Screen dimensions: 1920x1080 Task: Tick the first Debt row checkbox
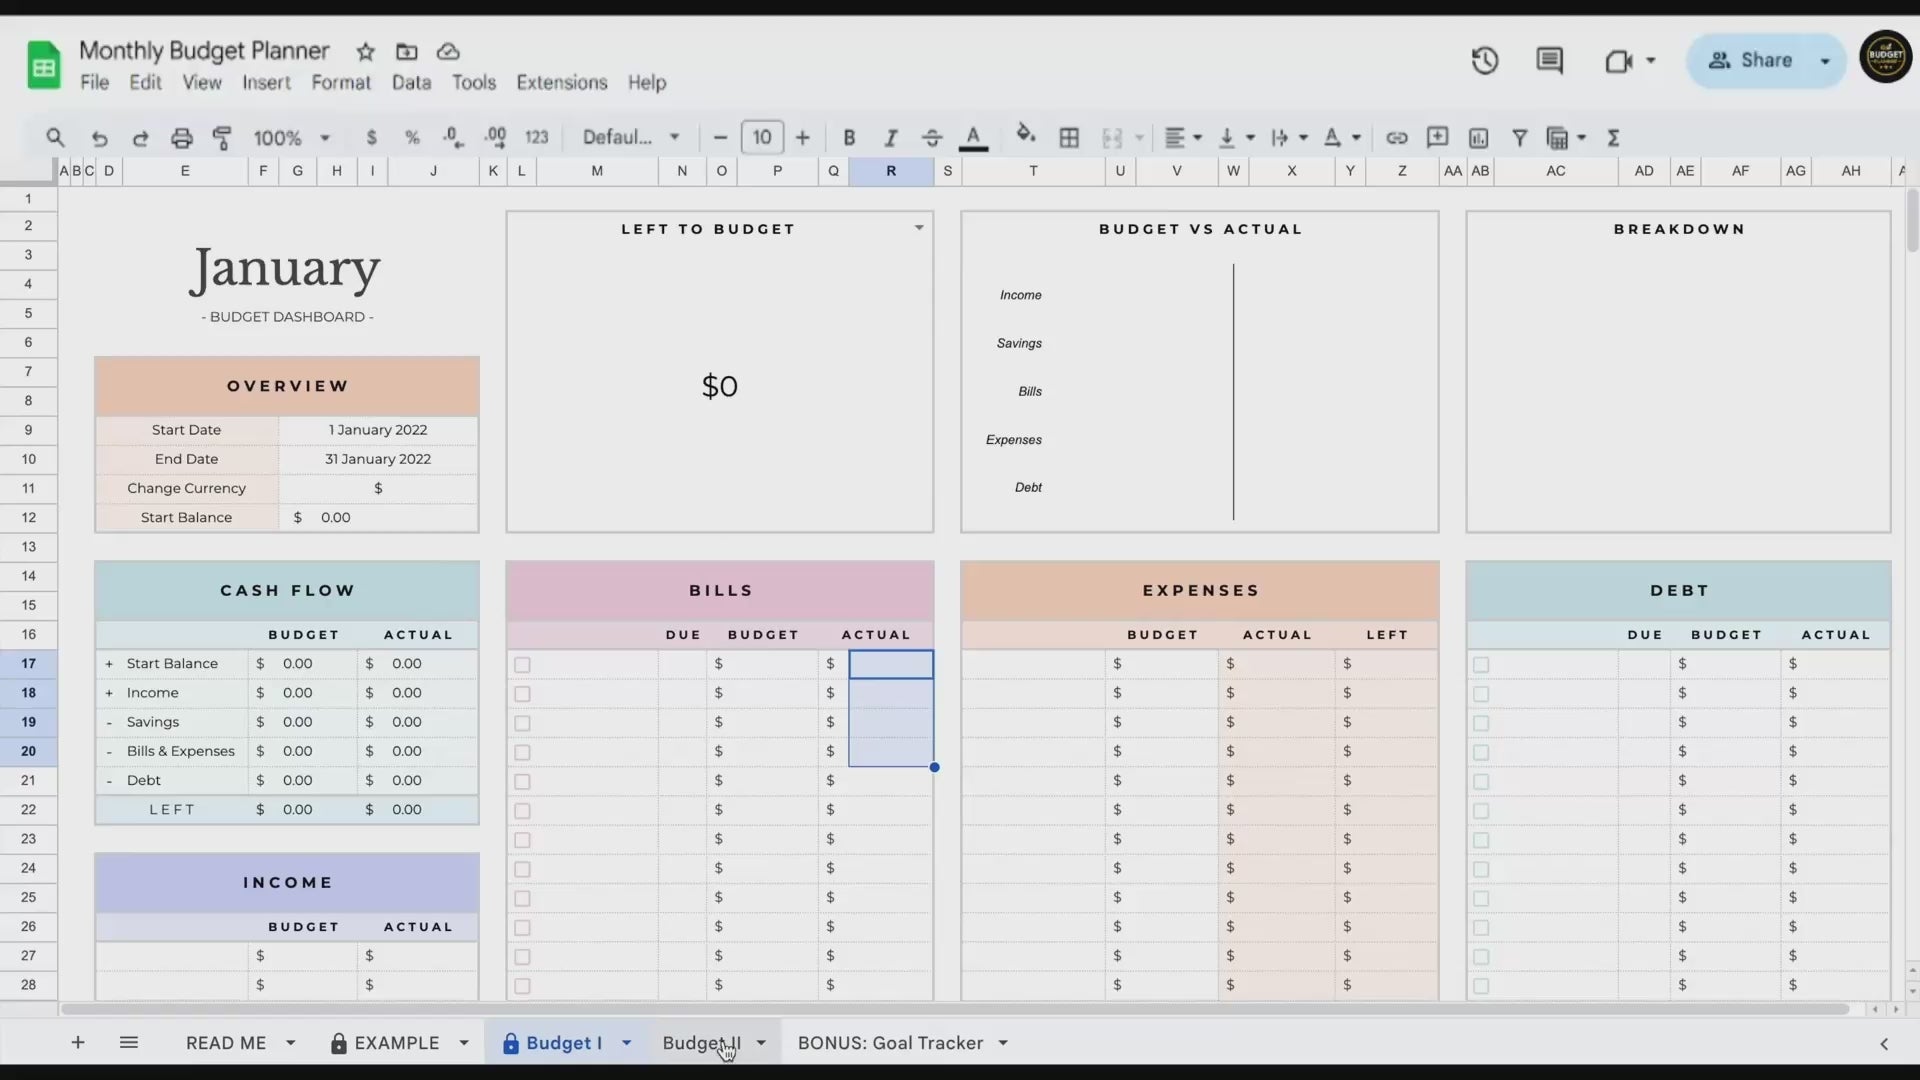pos(1481,665)
